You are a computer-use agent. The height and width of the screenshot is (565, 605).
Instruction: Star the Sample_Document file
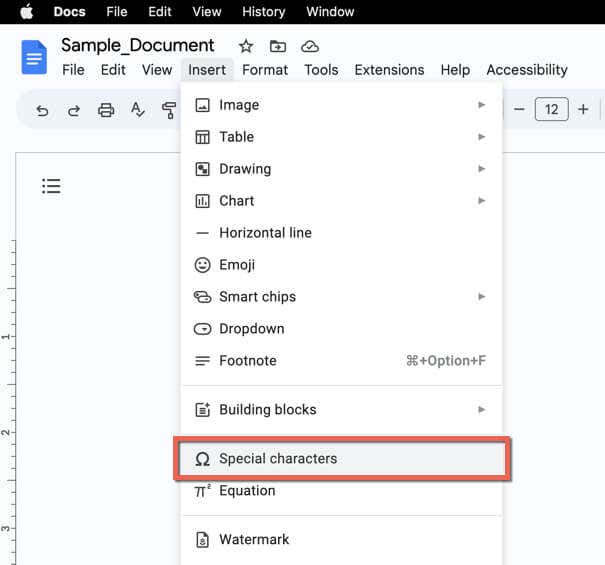point(246,47)
